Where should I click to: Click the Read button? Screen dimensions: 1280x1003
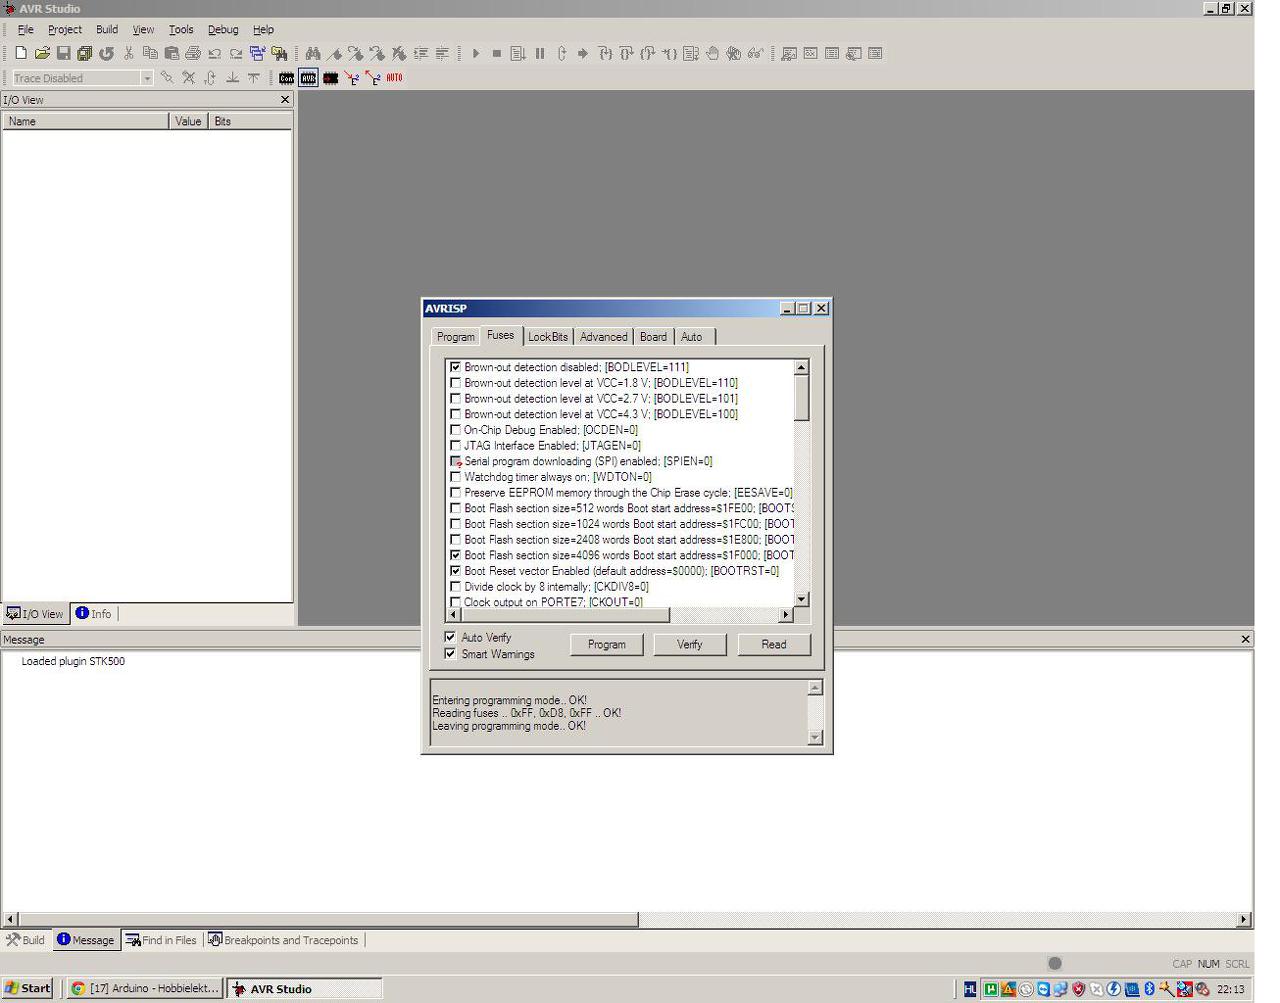774,645
